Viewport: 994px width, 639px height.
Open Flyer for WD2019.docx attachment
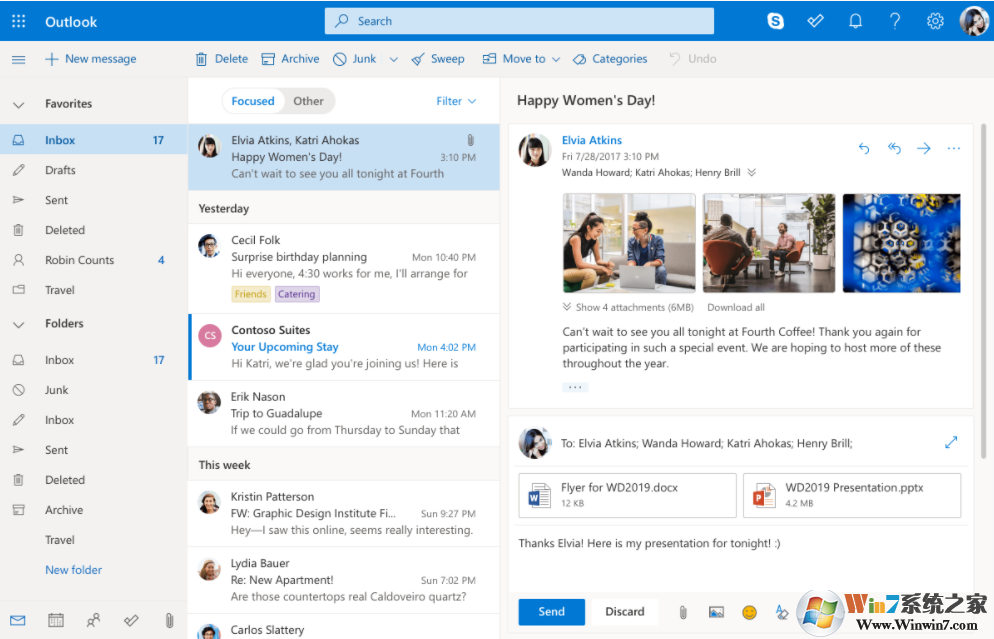(628, 495)
